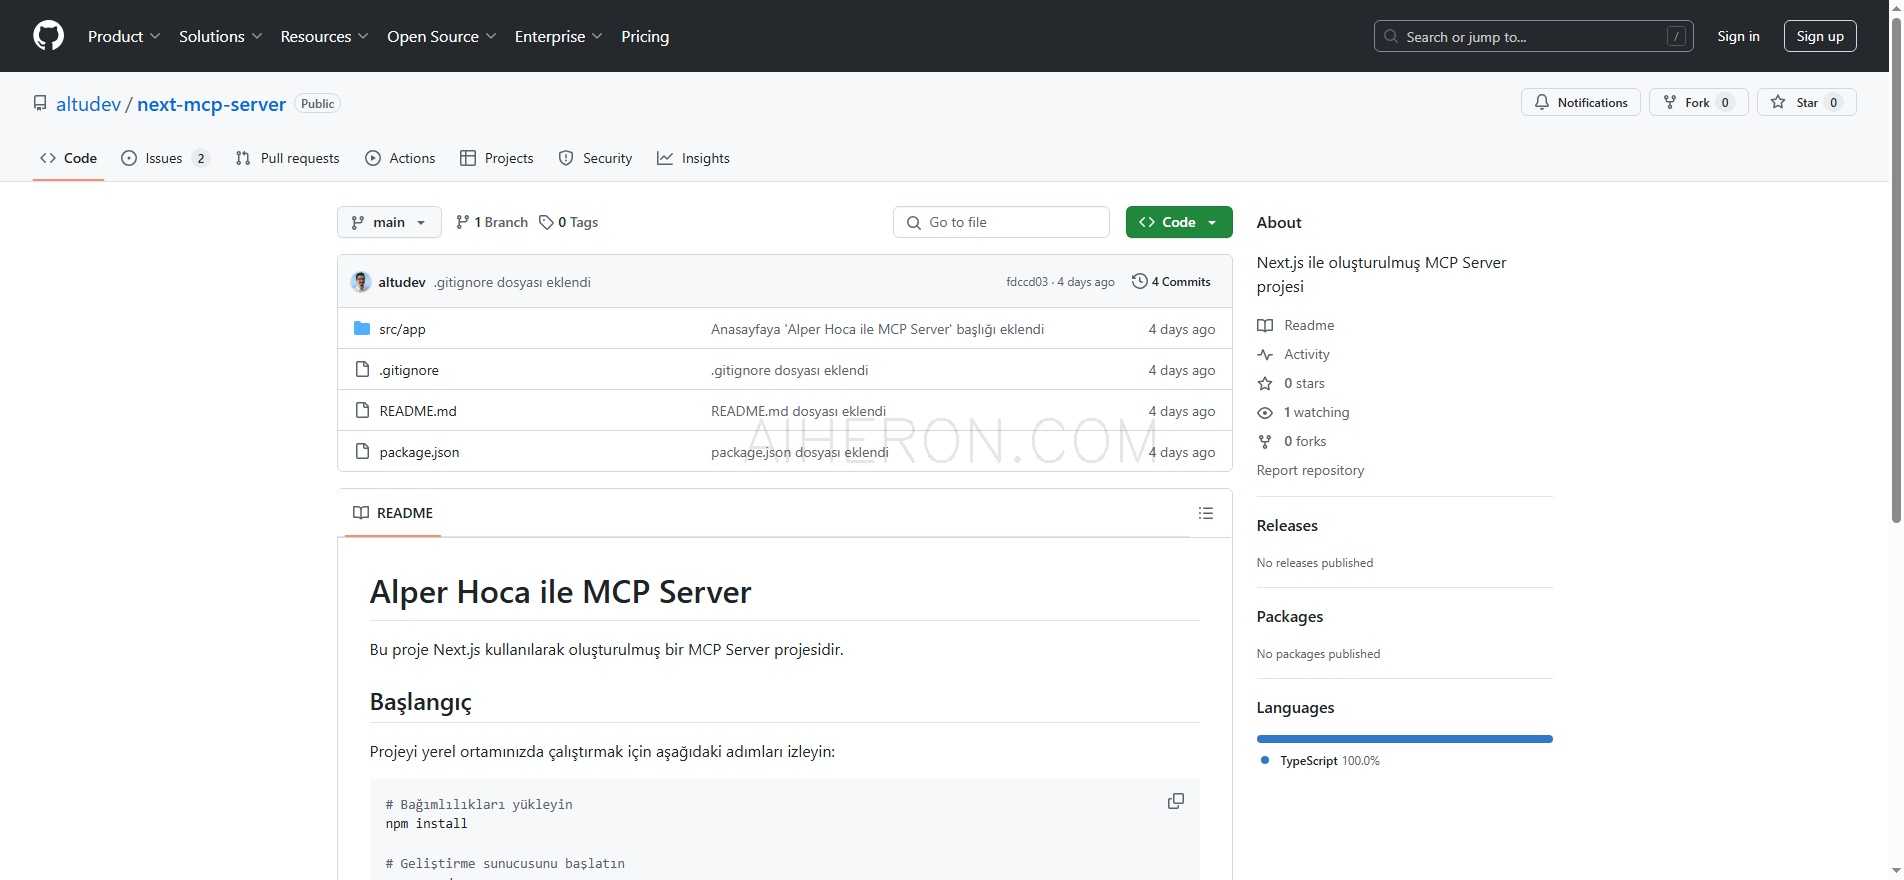The image size is (1904, 880).
Task: Click the eye icon next to 1 watching
Action: pyautogui.click(x=1265, y=412)
